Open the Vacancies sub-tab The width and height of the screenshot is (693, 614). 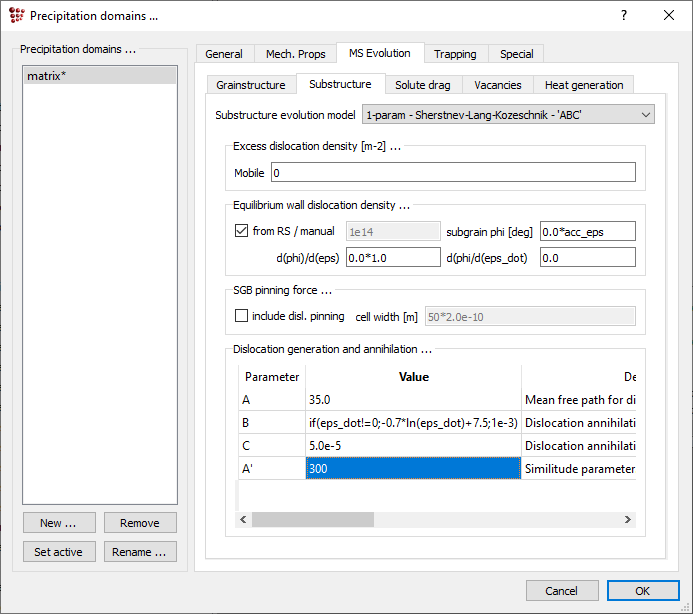(497, 85)
